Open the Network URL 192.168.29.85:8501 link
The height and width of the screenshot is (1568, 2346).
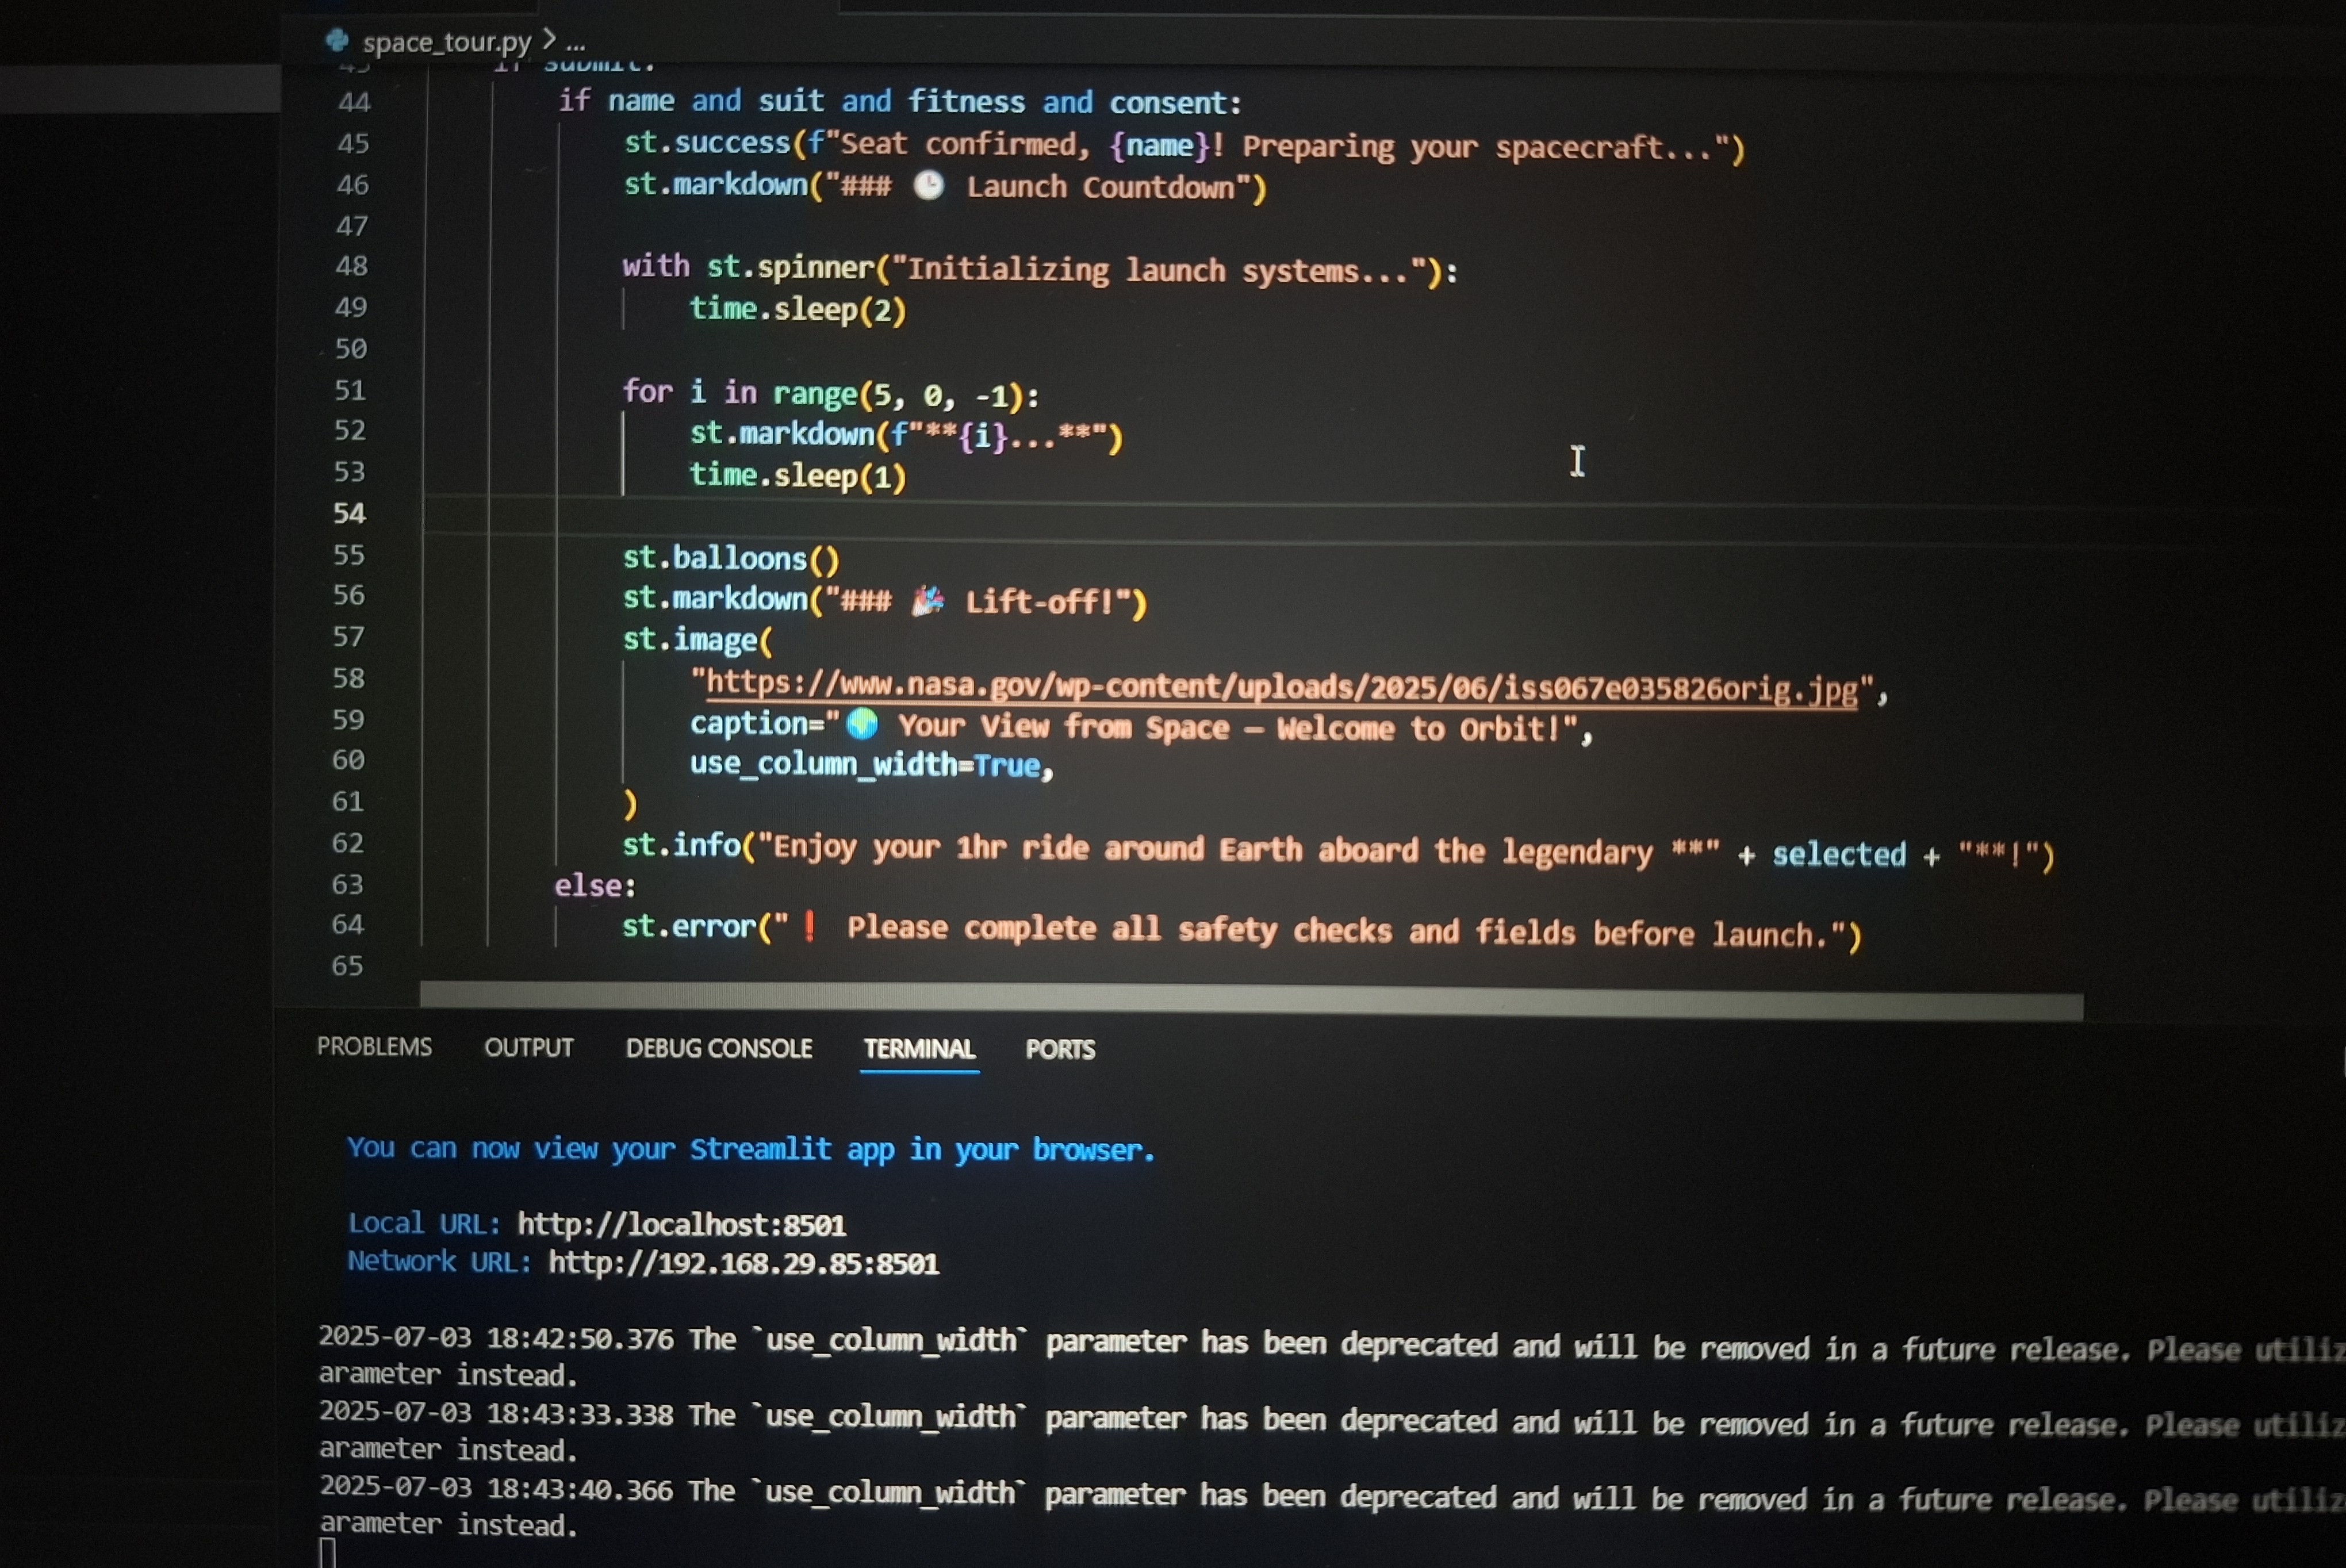click(x=743, y=1263)
